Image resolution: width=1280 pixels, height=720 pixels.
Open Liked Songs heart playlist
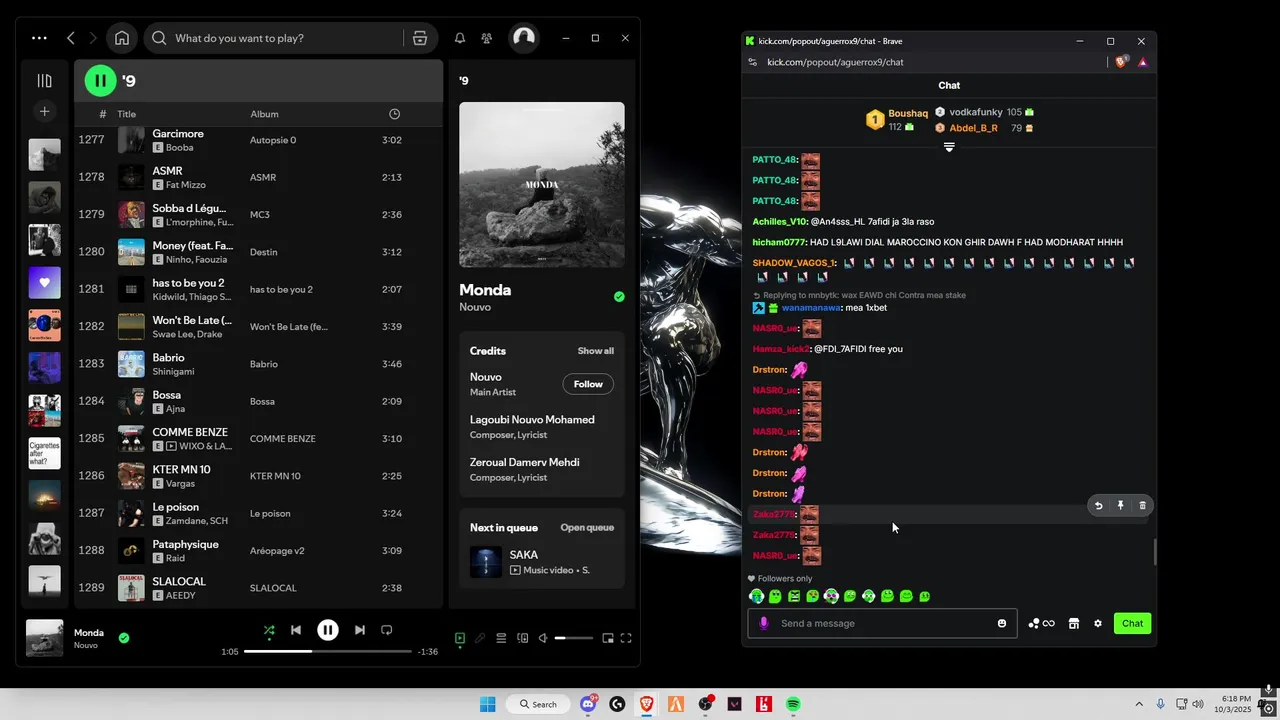click(x=44, y=283)
